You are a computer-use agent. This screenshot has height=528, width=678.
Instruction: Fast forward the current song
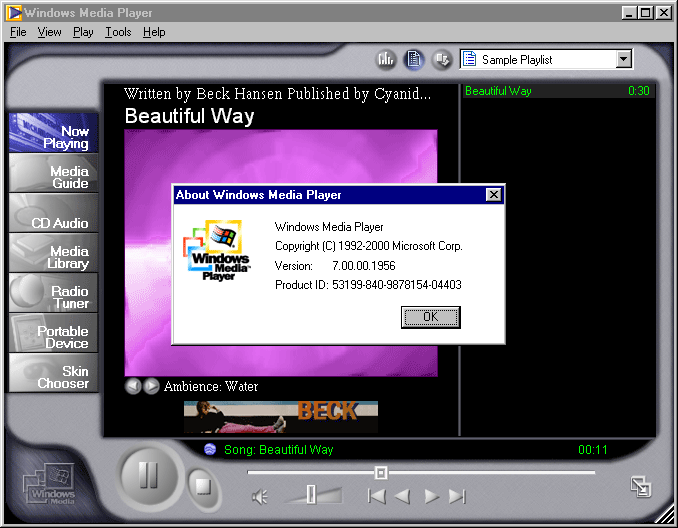click(x=432, y=496)
